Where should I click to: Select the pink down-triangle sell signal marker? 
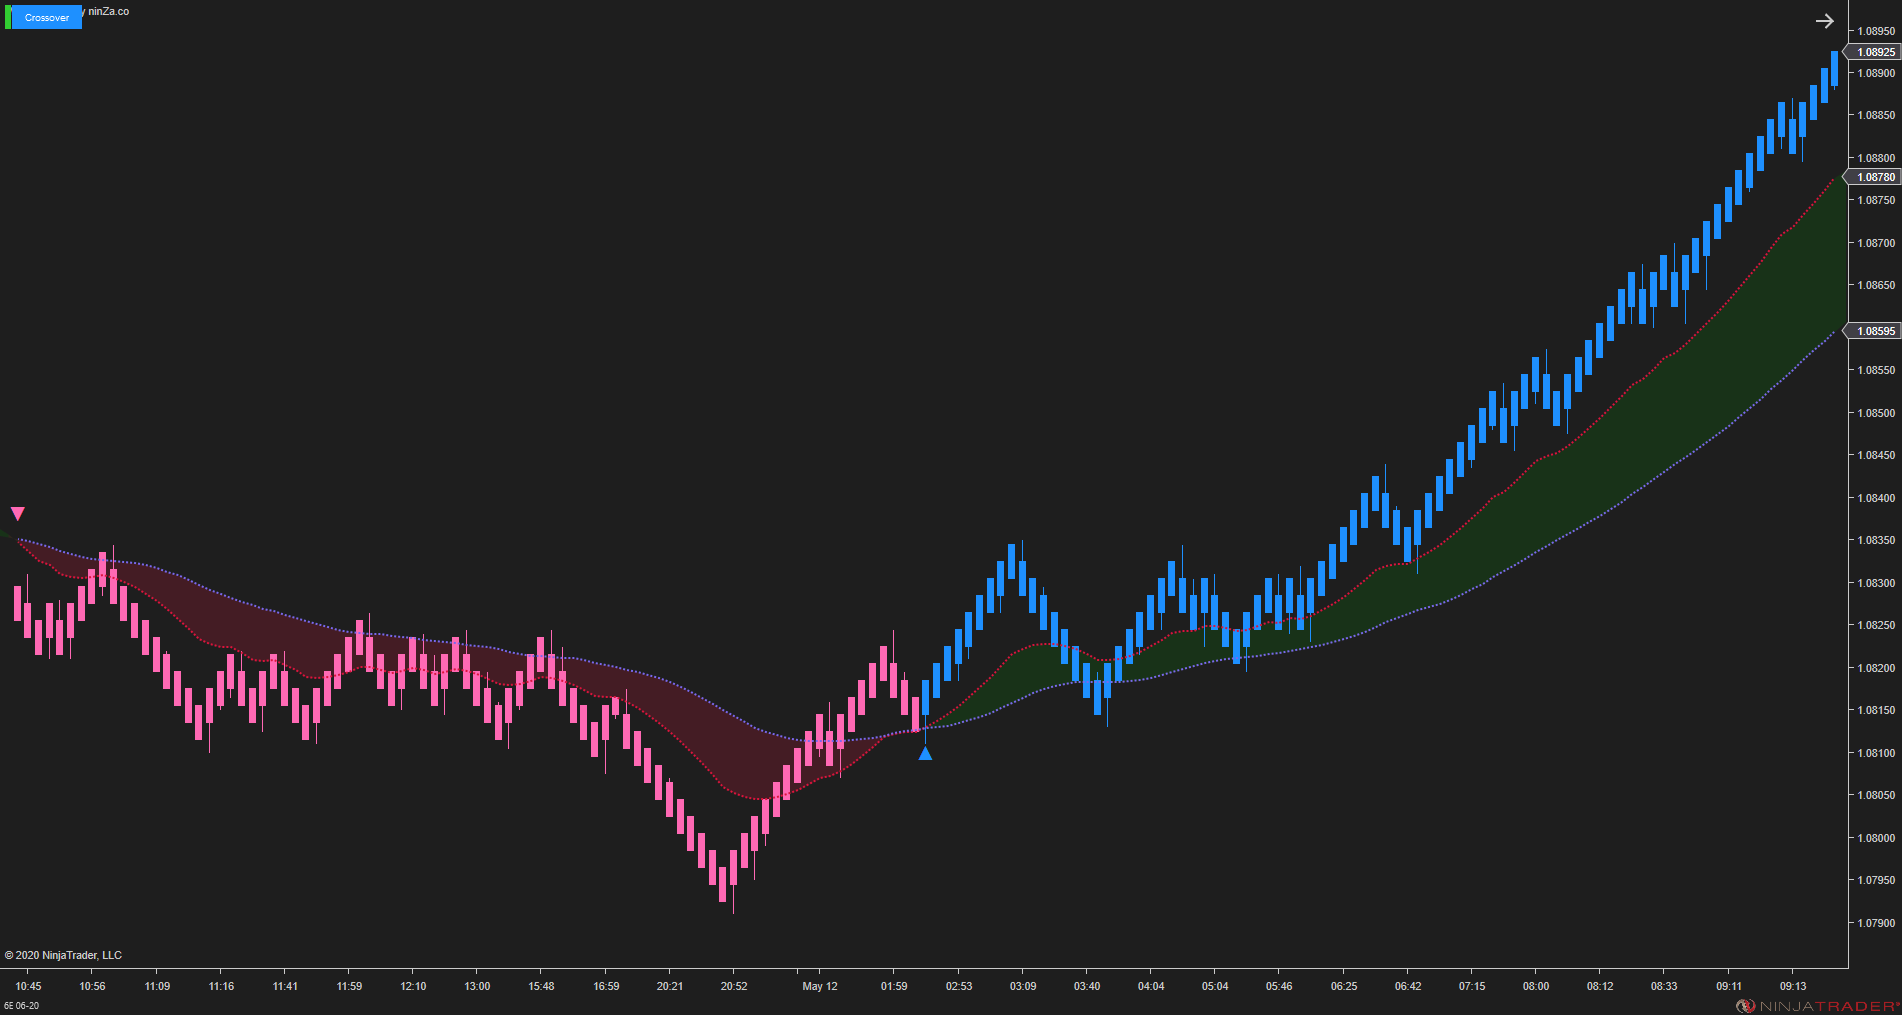point(18,512)
